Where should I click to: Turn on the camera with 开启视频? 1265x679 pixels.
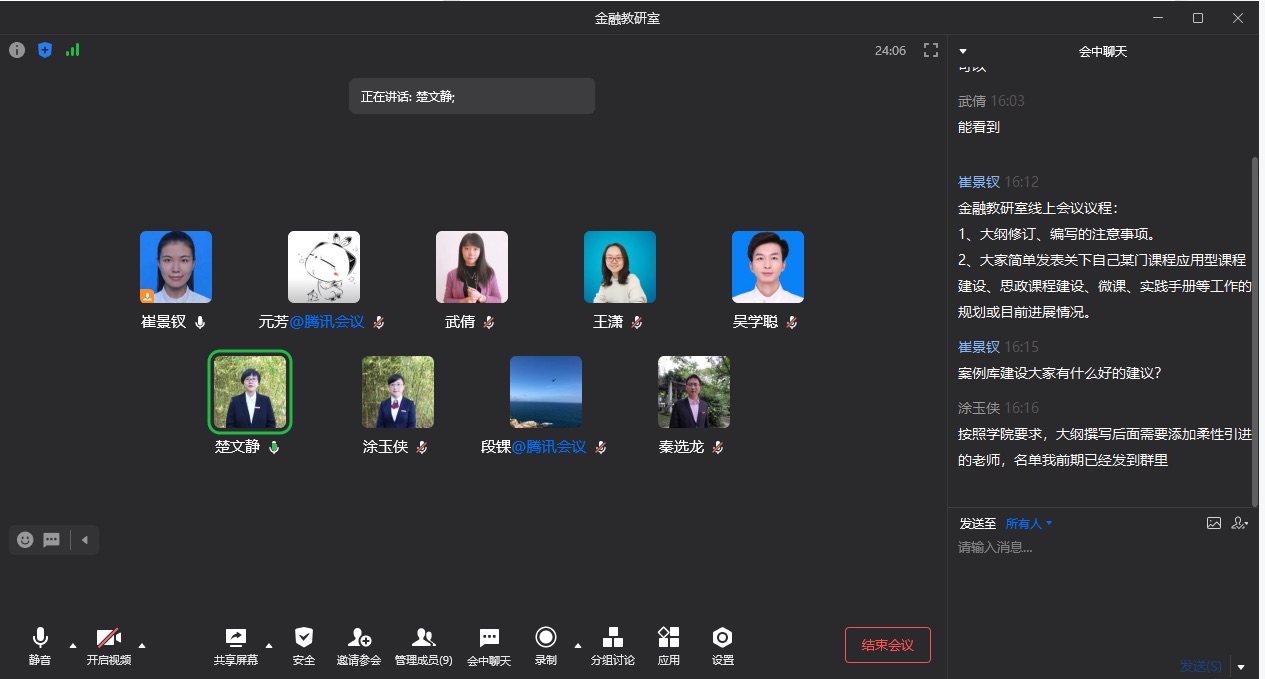click(108, 645)
